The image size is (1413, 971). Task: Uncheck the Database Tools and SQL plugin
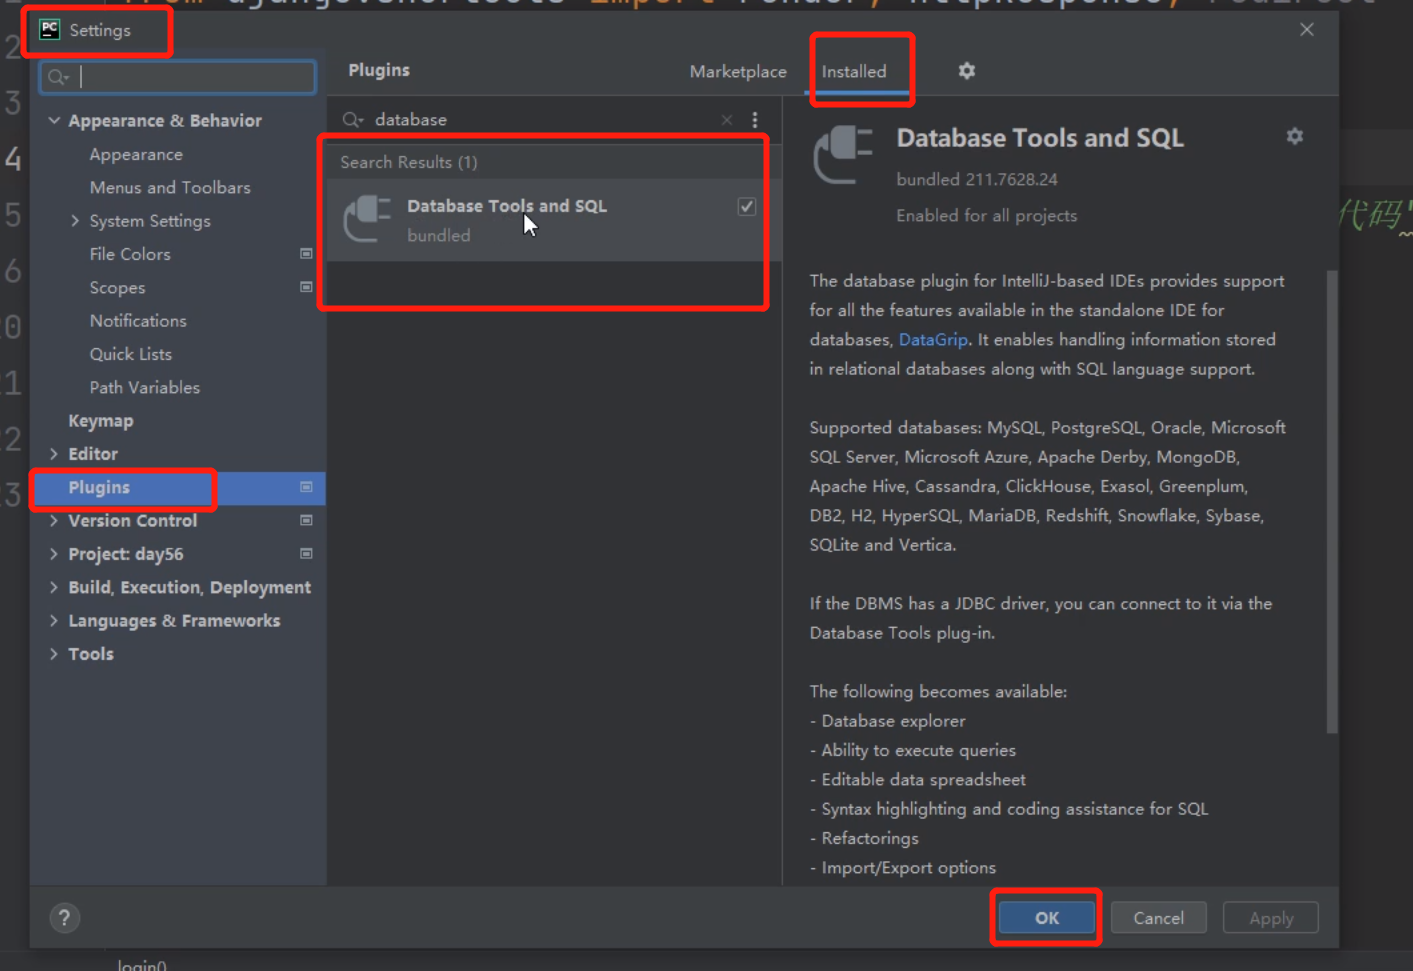click(x=747, y=206)
